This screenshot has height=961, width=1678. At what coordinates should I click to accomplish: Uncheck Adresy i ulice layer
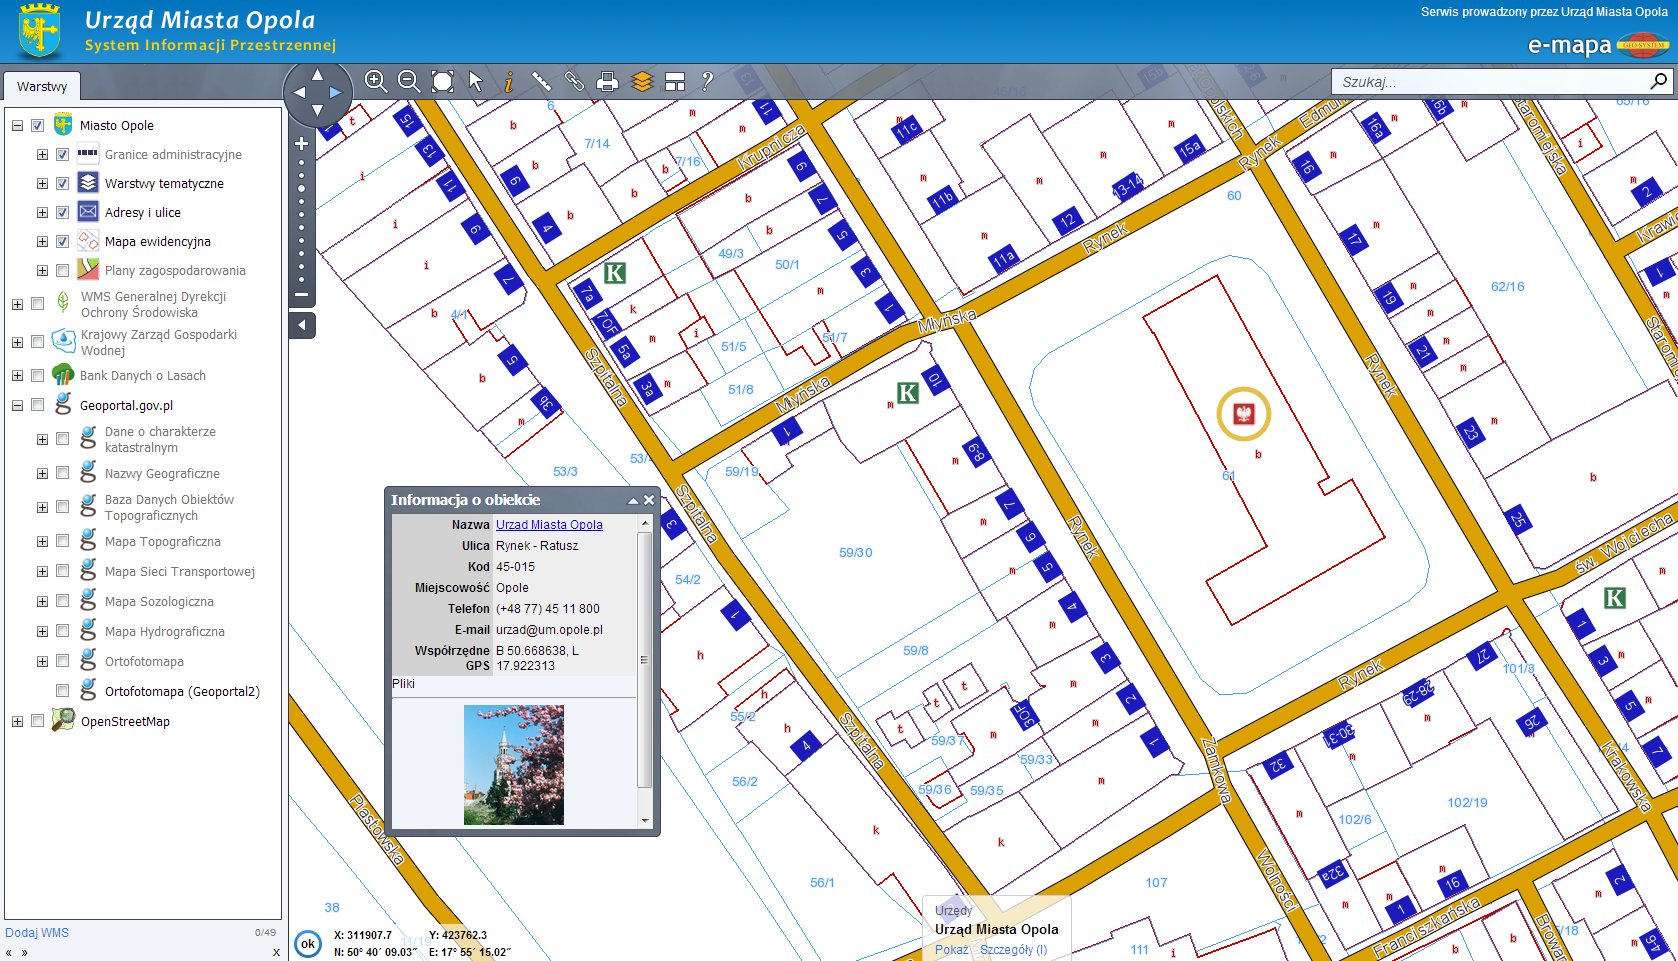coord(62,213)
